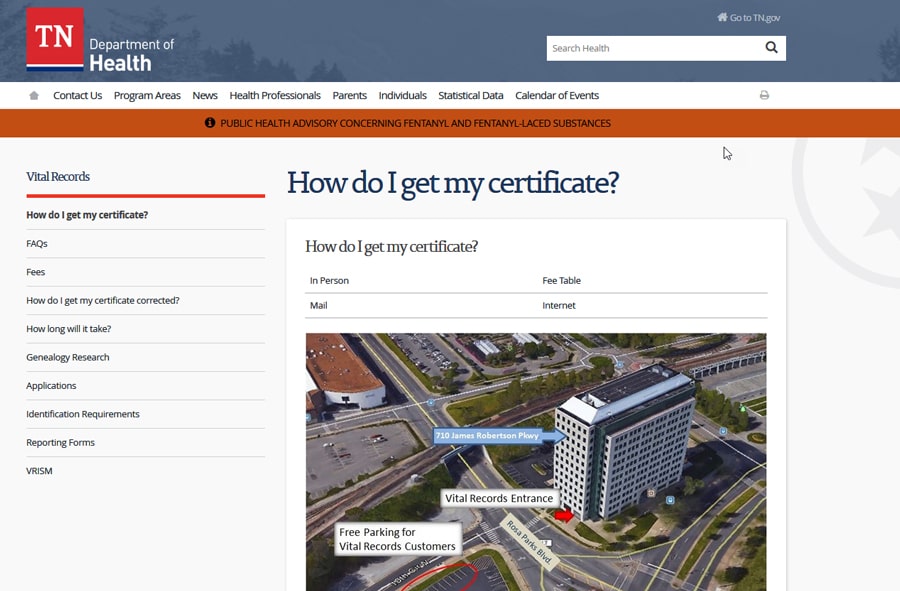Open the fentanyl public health advisory banner
This screenshot has height=591, width=900.
[x=415, y=124]
